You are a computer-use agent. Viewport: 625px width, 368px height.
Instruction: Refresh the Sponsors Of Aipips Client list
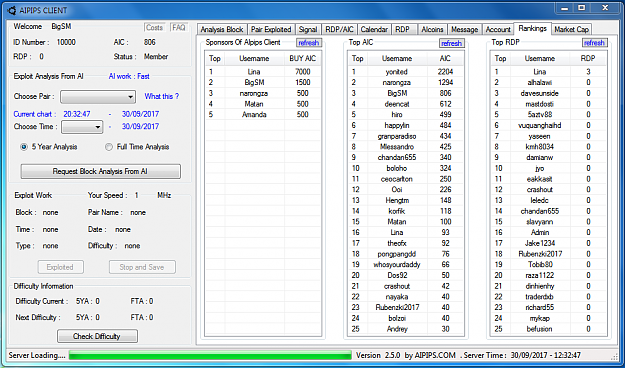point(309,43)
